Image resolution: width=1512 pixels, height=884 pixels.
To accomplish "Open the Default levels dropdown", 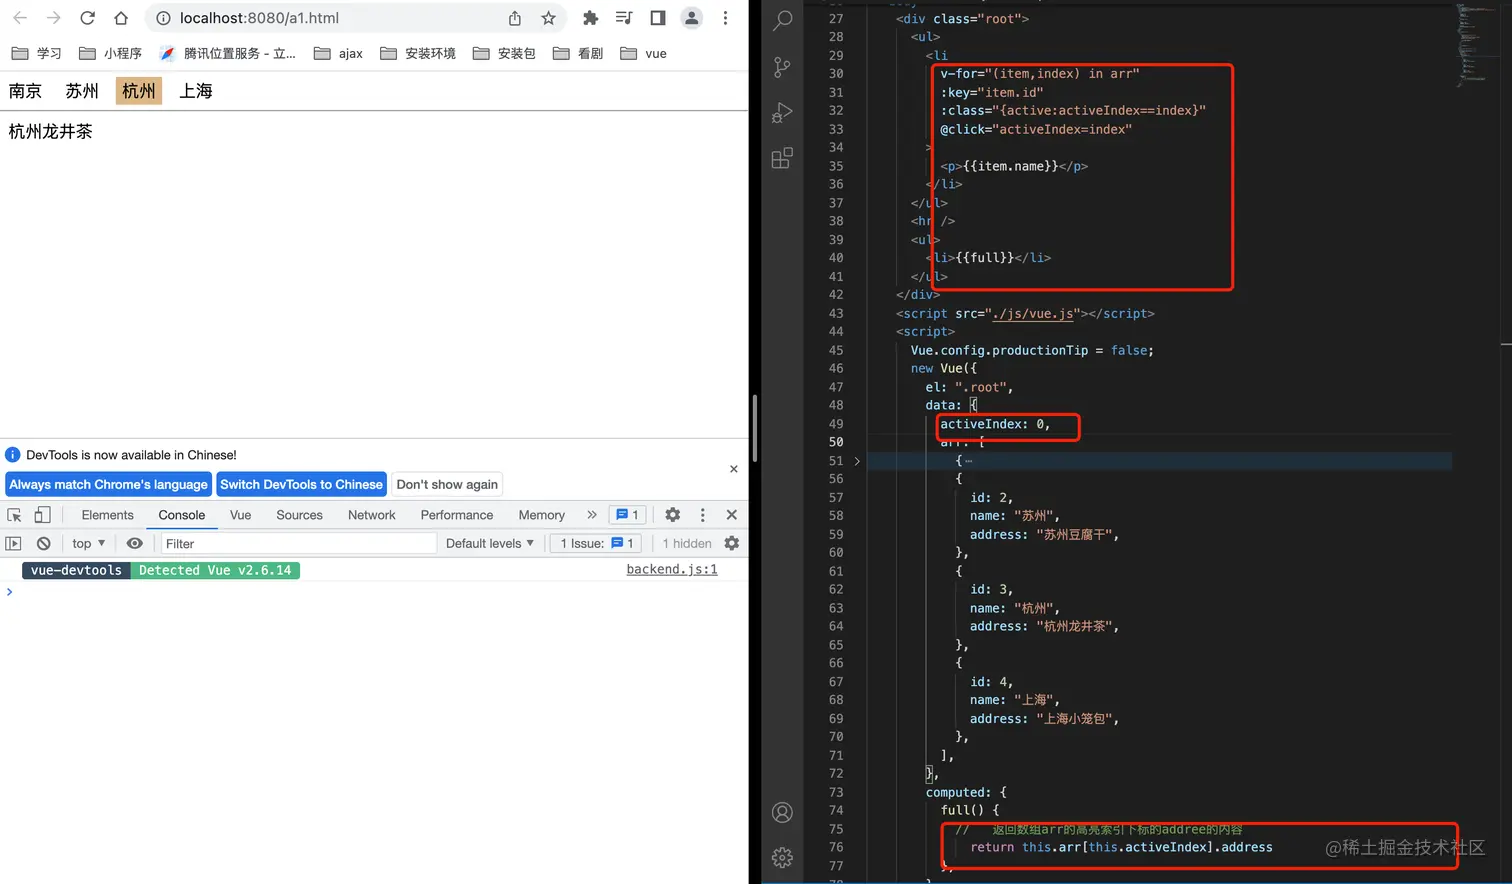I will coord(490,543).
